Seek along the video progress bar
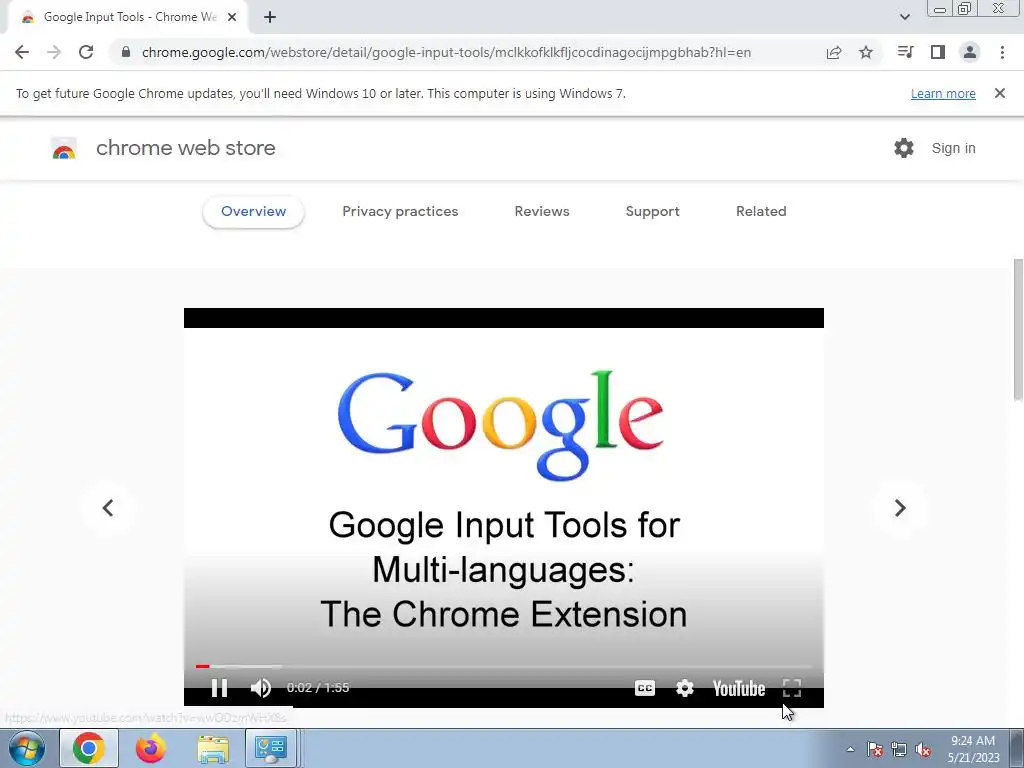Screen dimensions: 1024x768 pos(504,666)
